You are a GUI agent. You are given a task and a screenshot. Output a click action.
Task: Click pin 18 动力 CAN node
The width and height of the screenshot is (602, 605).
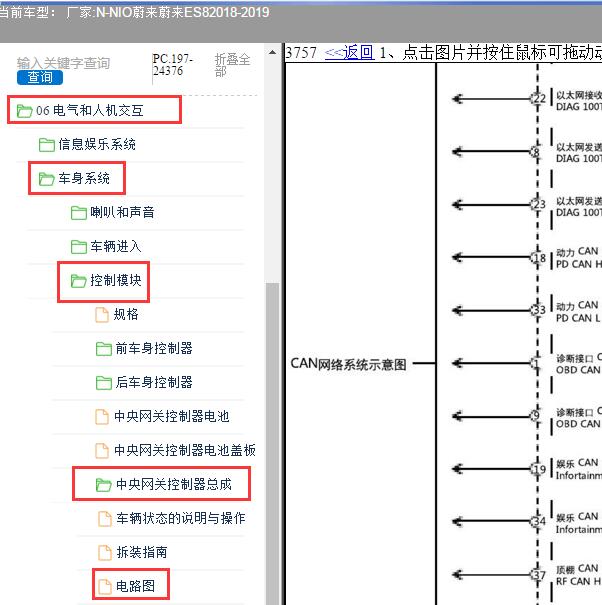pyautogui.click(x=538, y=257)
